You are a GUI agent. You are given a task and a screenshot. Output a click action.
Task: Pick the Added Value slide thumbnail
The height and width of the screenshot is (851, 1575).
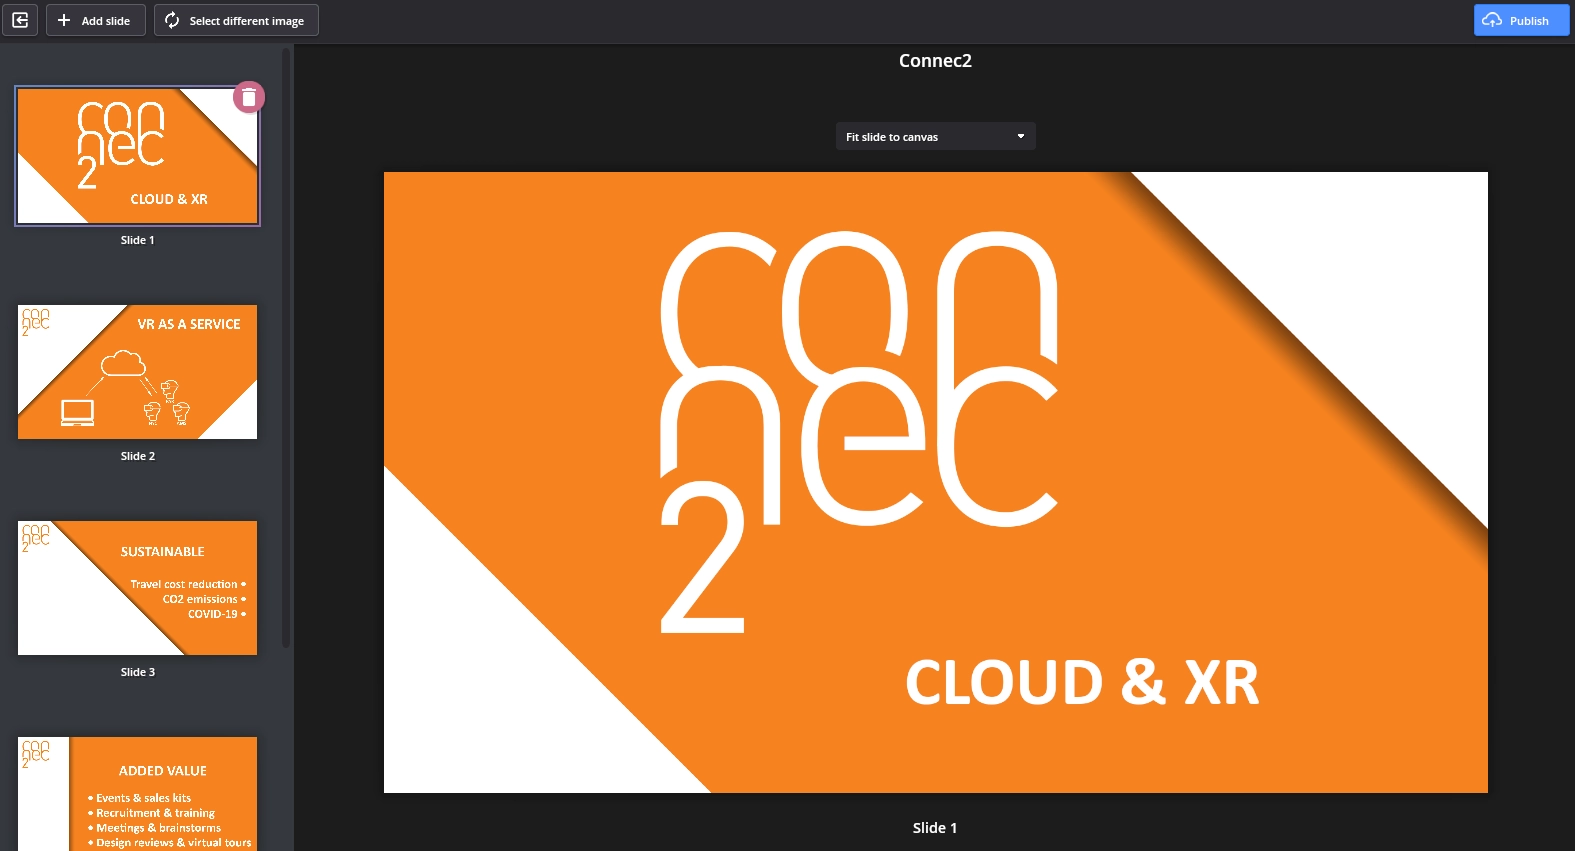click(x=137, y=794)
